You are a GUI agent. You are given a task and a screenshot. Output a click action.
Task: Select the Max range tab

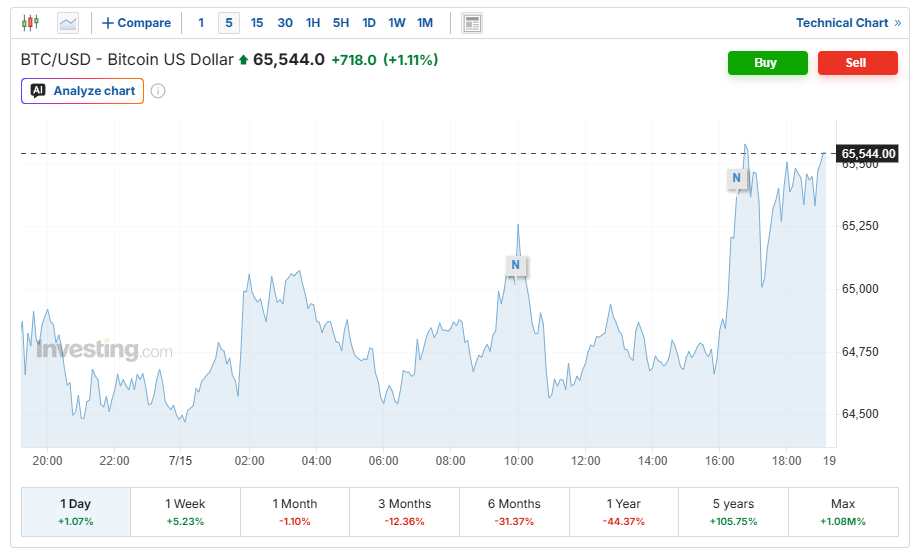click(x=843, y=512)
